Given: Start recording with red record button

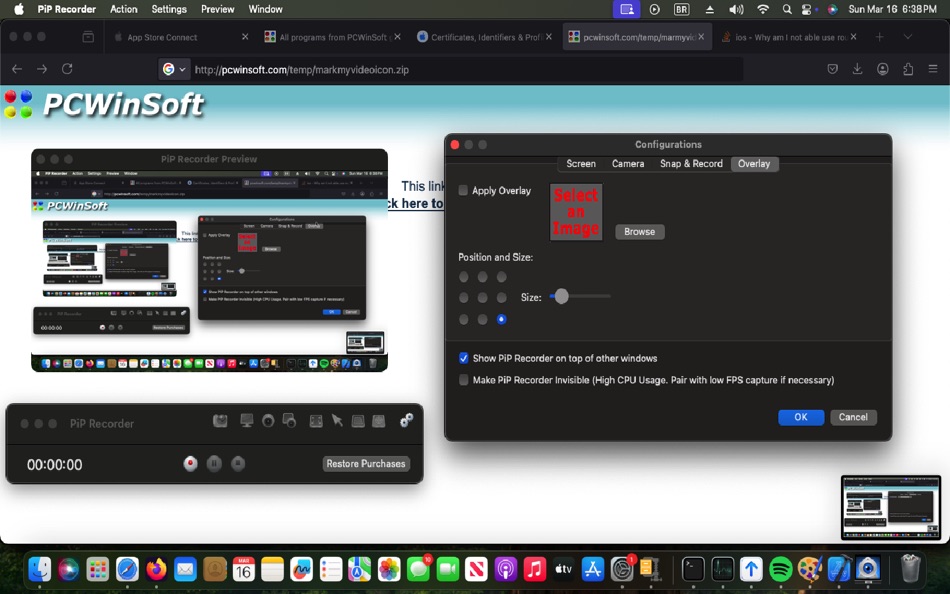Looking at the screenshot, I should pyautogui.click(x=190, y=464).
